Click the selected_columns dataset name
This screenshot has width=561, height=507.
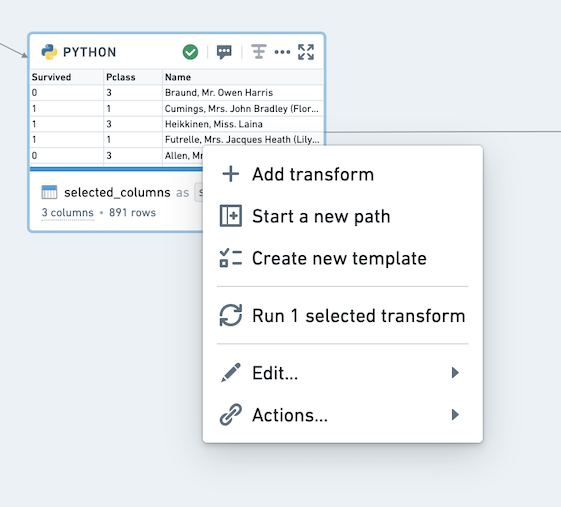tap(117, 192)
